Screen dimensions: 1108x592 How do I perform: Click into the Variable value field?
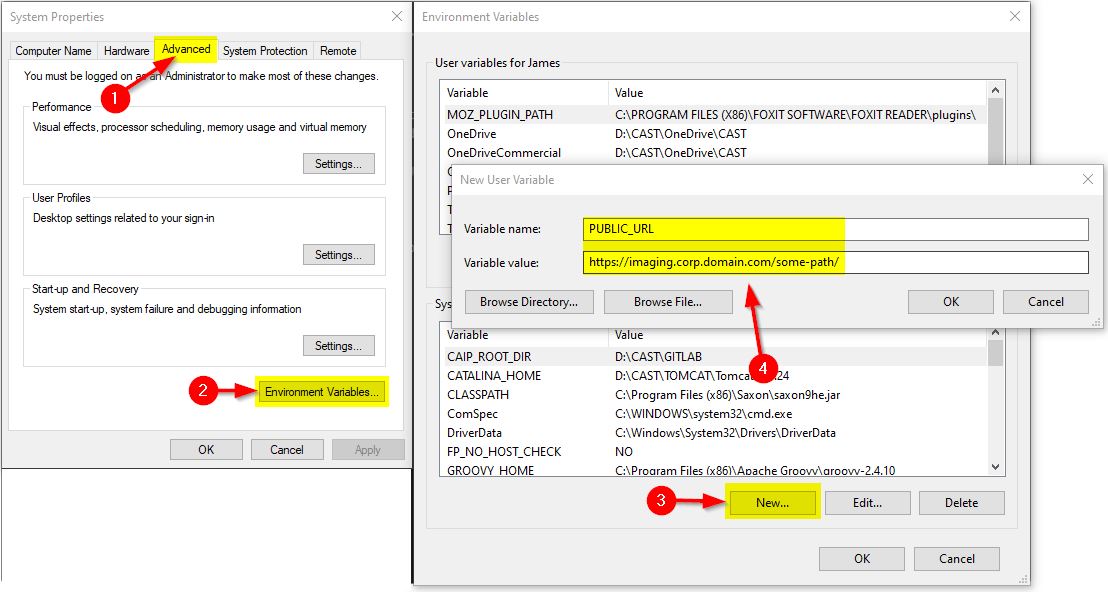836,263
